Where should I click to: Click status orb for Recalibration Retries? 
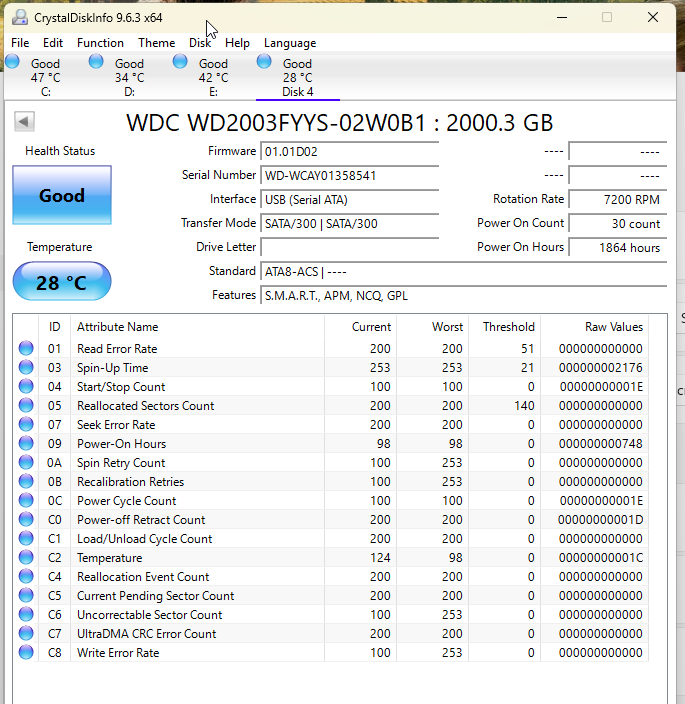pyautogui.click(x=26, y=481)
